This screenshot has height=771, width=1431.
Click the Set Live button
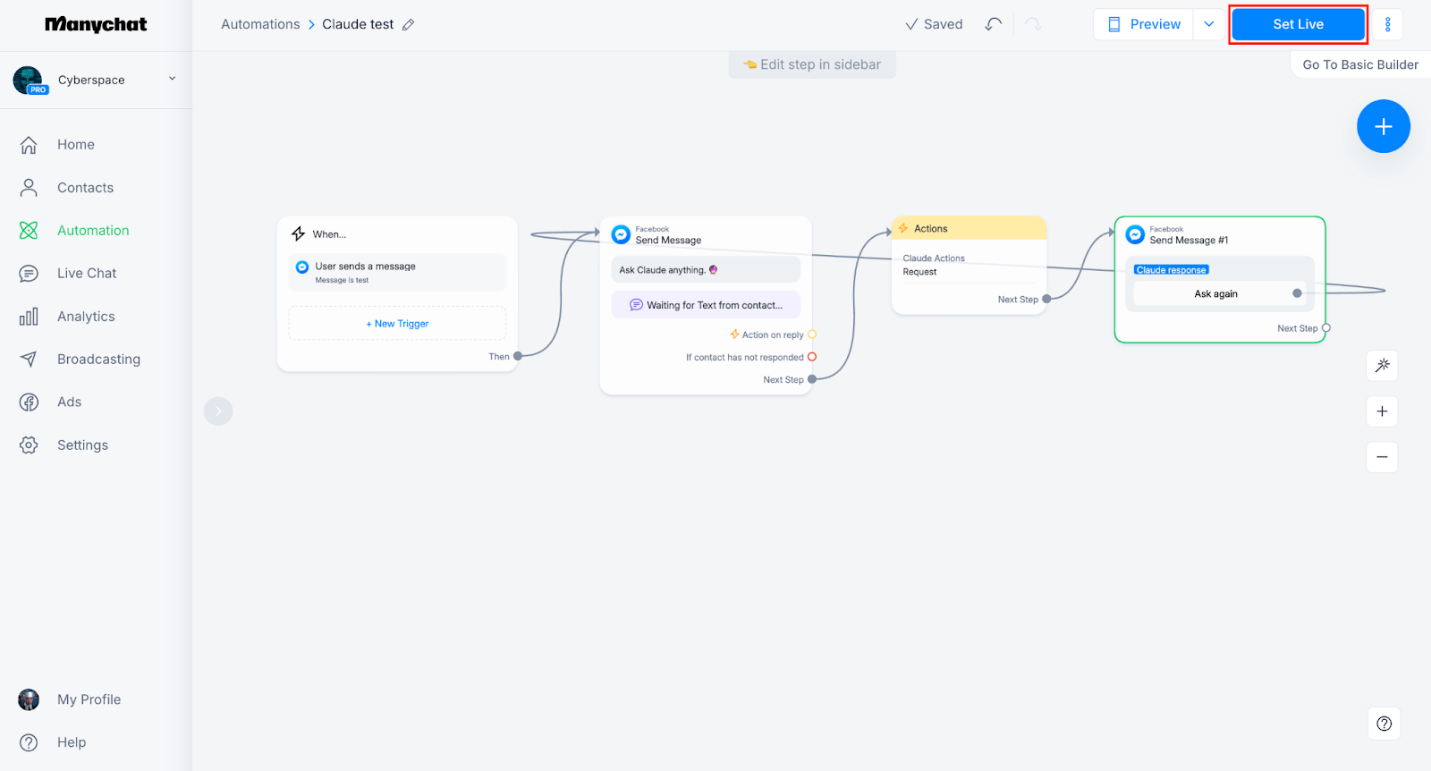[x=1298, y=24]
